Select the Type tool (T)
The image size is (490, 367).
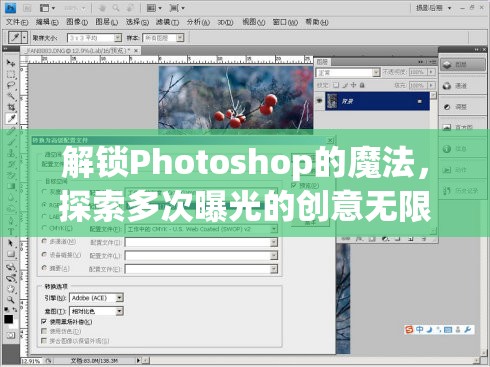[11, 231]
